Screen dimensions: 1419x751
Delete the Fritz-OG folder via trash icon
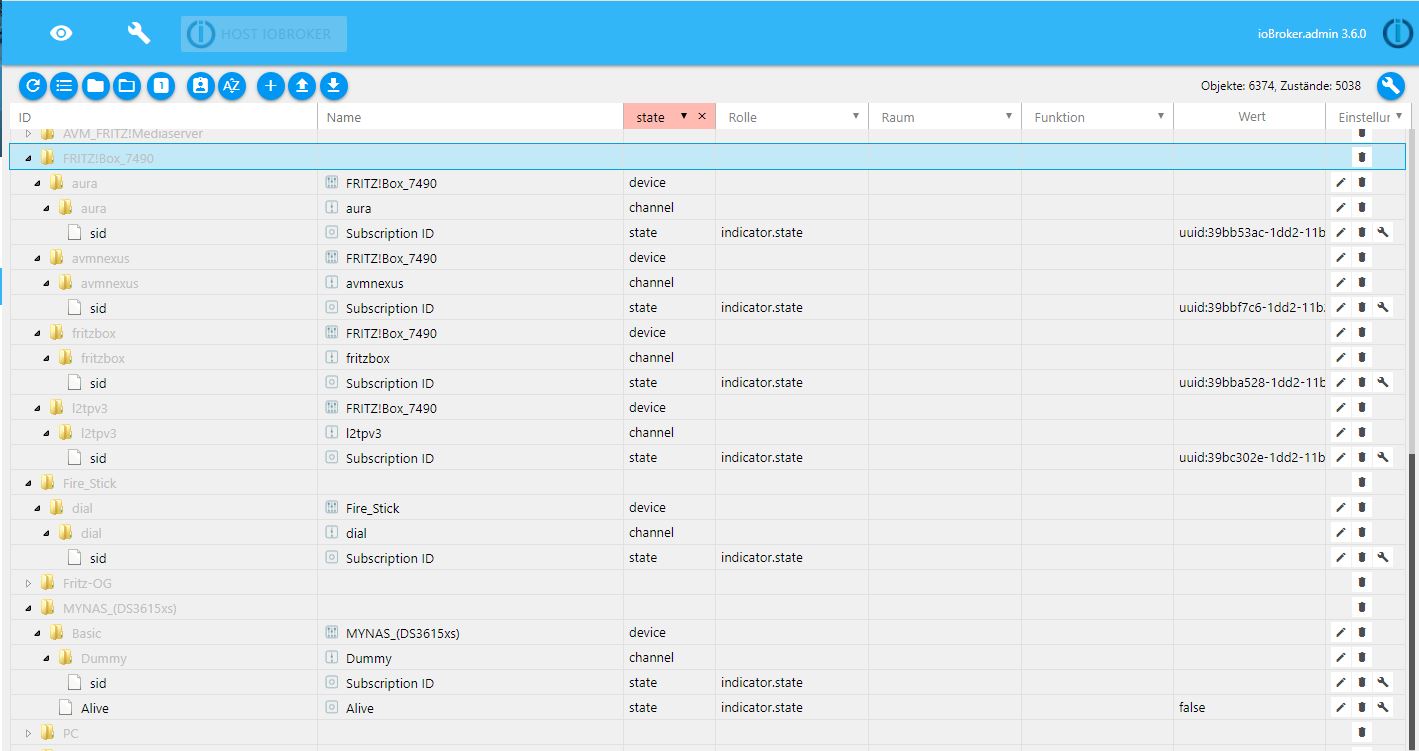[1362, 582]
